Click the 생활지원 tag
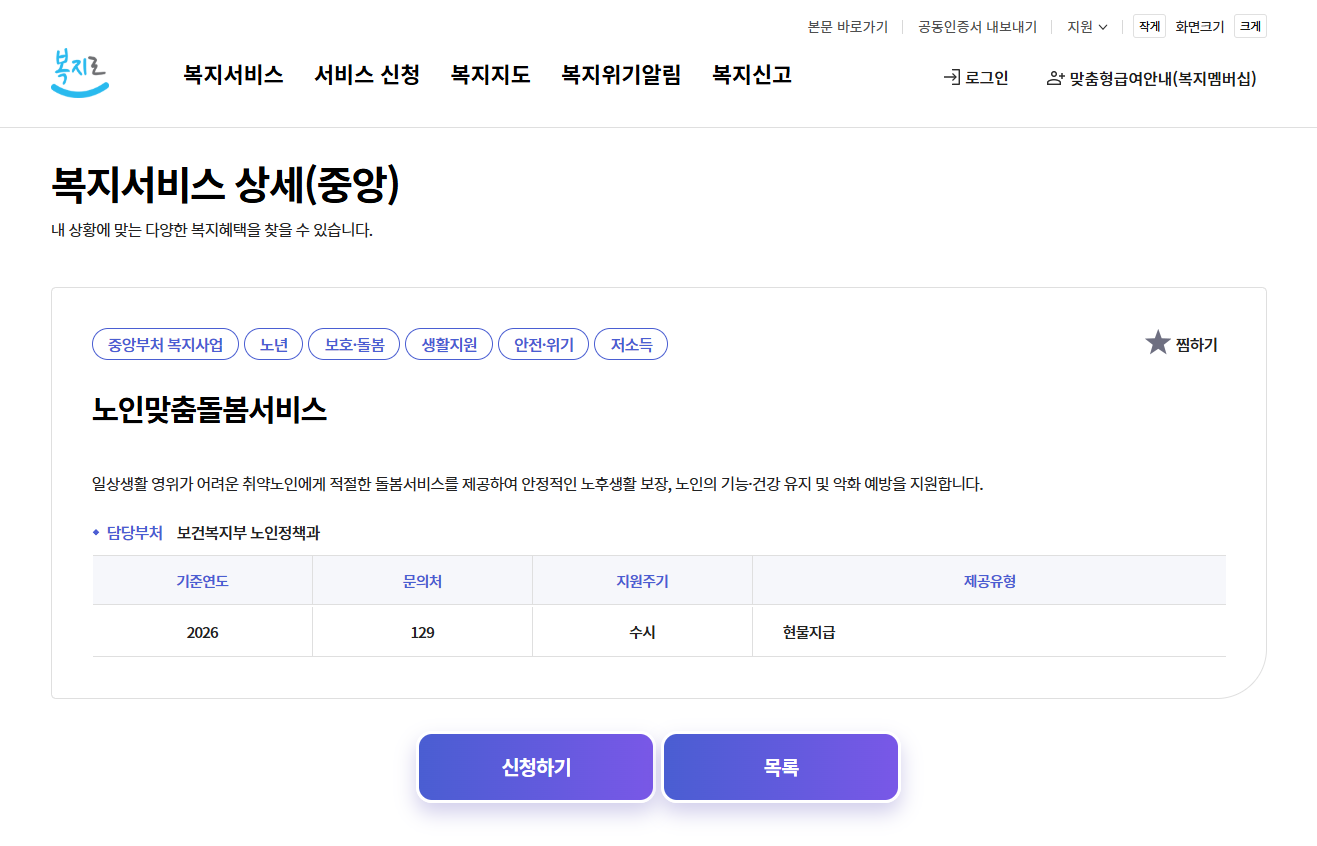This screenshot has height=846, width=1317. click(448, 343)
